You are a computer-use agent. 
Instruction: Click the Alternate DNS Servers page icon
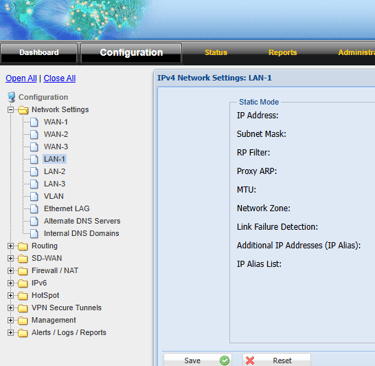34,221
